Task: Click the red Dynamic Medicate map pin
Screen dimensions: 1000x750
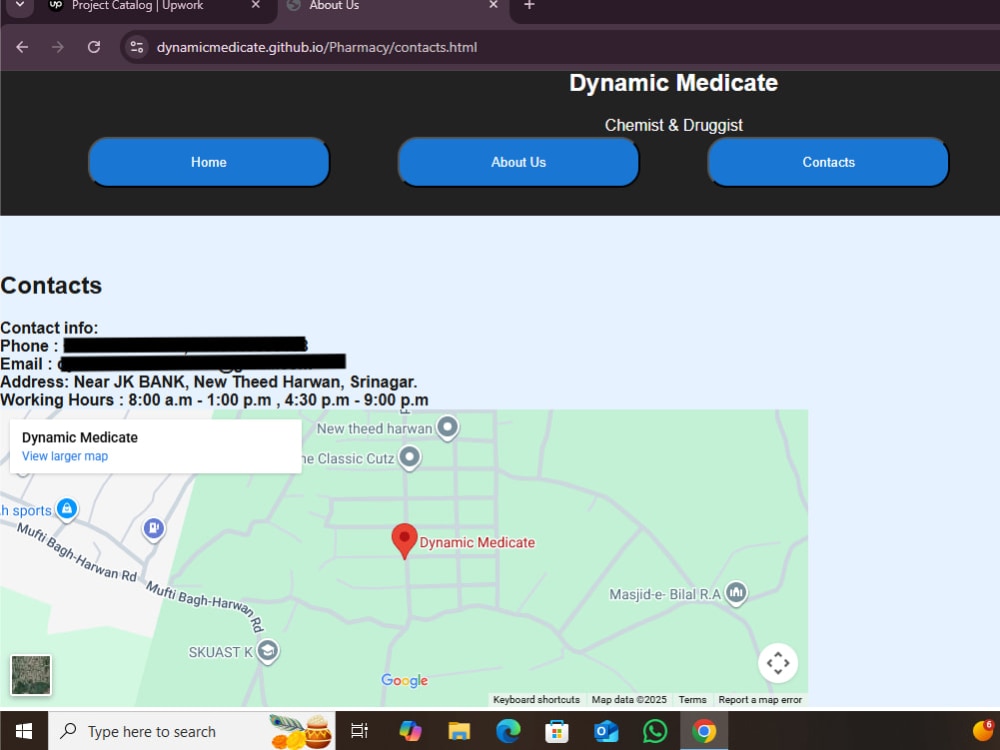Action: 404,540
